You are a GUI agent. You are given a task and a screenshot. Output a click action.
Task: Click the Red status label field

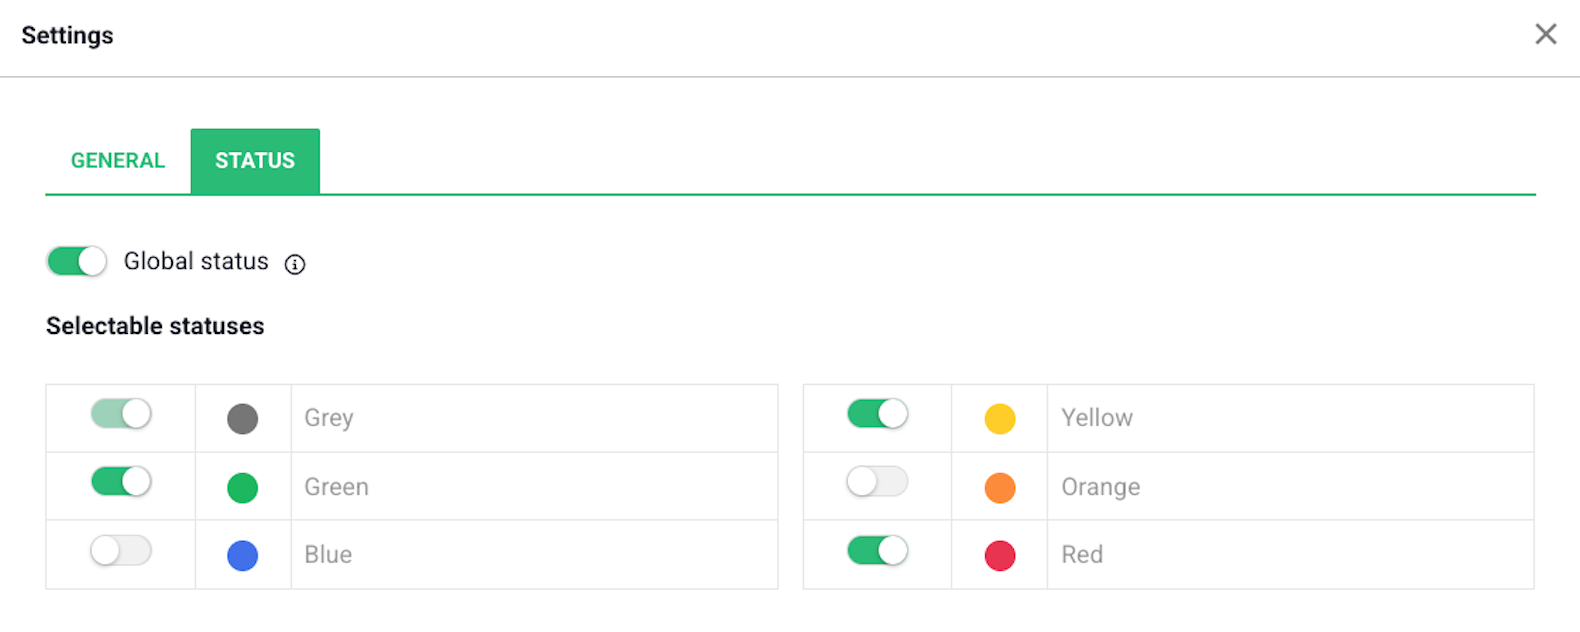1290,555
